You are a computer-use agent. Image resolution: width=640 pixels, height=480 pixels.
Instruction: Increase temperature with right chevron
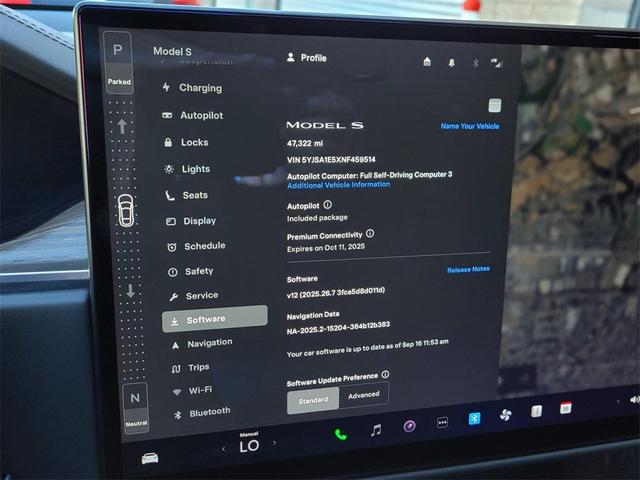tap(275, 442)
